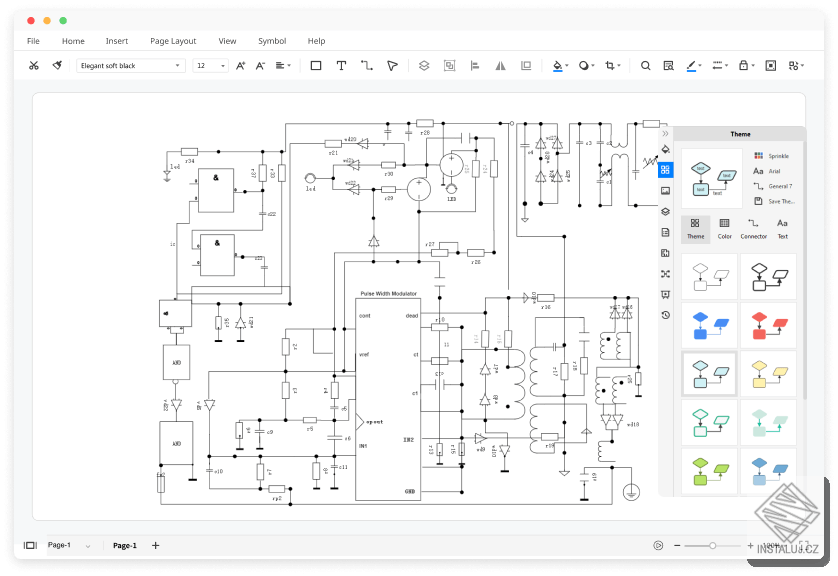The image size is (838, 576).
Task: Cut using the scissors icon
Action: 36,65
